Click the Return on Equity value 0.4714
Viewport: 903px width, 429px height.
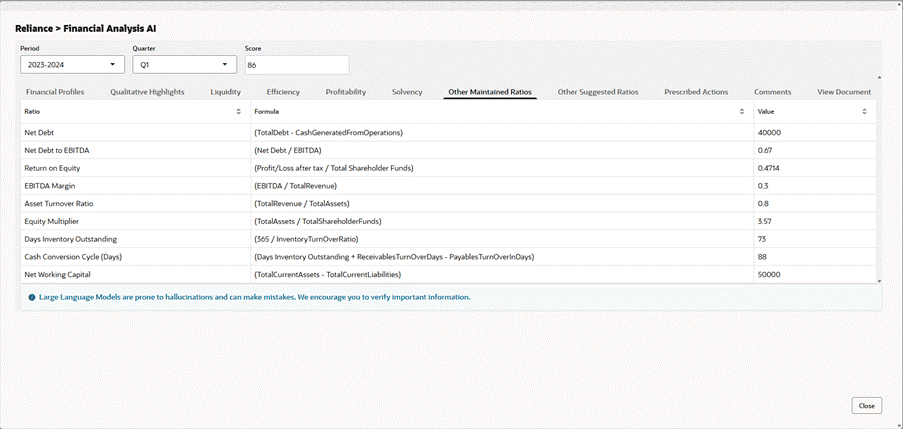[x=769, y=168]
